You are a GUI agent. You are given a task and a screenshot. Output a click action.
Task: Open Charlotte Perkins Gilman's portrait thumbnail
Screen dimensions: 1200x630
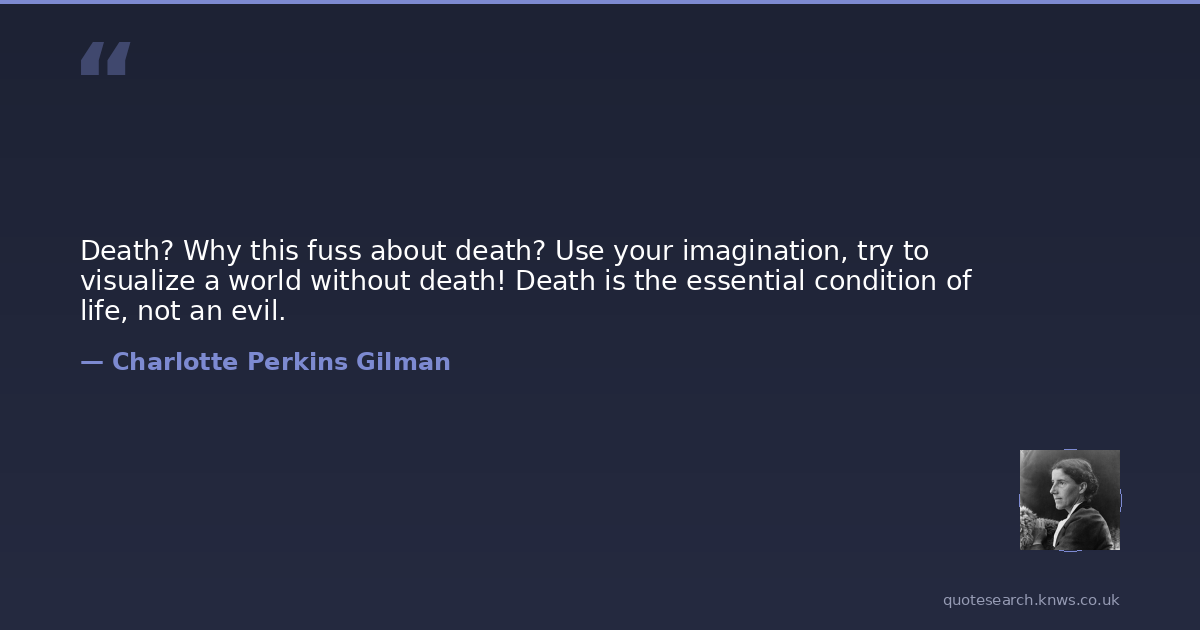point(1069,500)
